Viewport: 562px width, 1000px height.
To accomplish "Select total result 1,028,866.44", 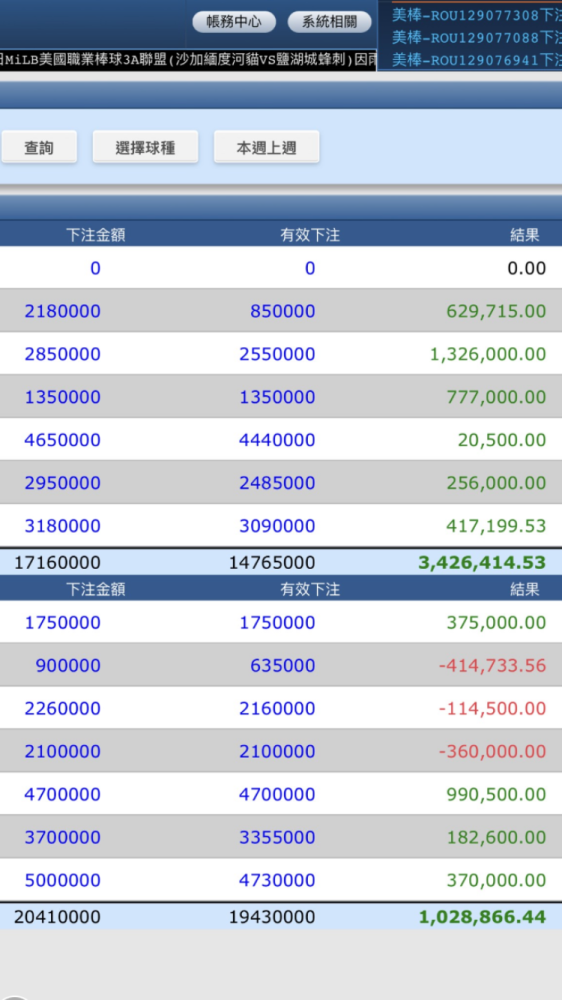I will coord(482,917).
